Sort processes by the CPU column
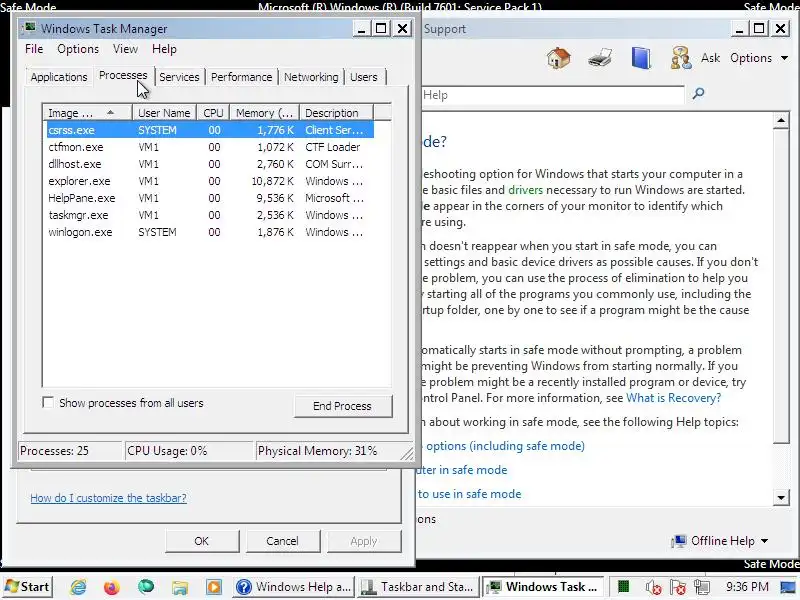The height and width of the screenshot is (600, 800). coord(213,113)
